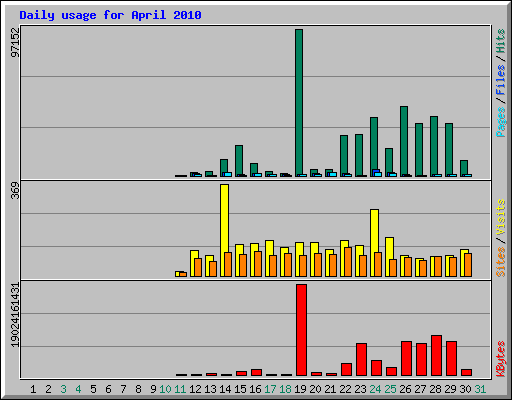
Task: Click the red KBytes bar for day 22
Action: click(x=346, y=369)
